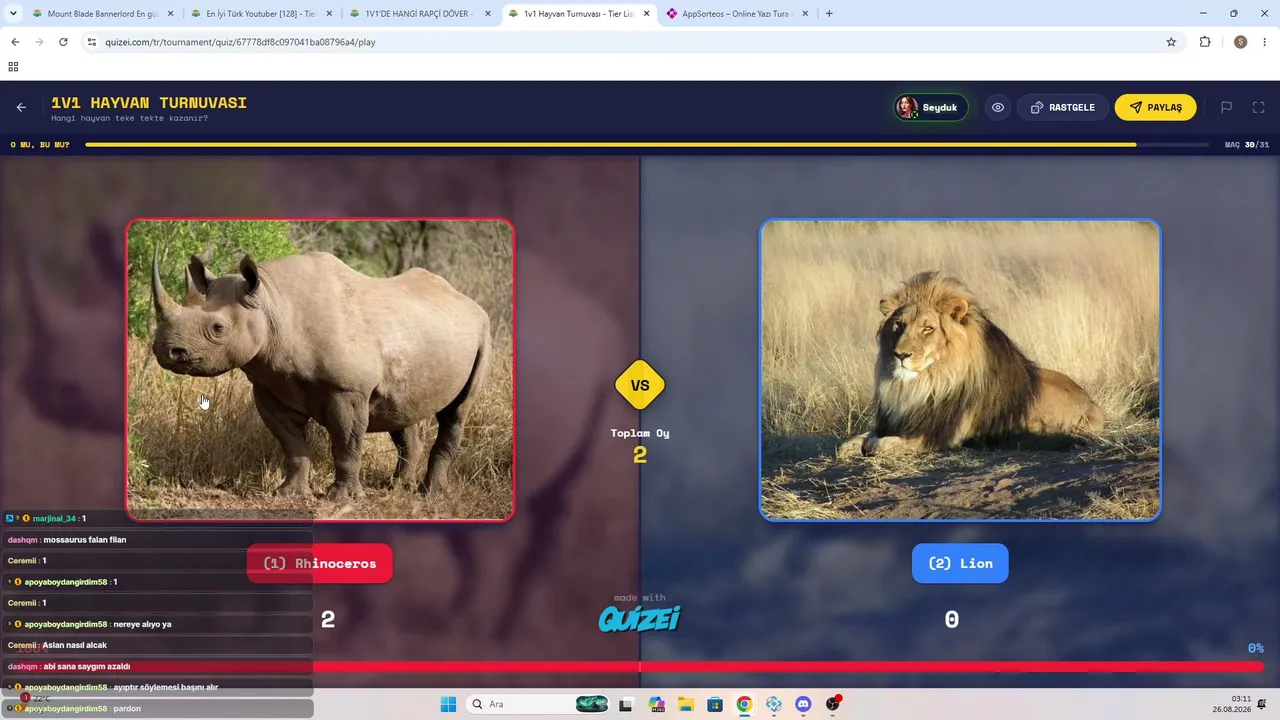This screenshot has height=720, width=1280.
Task: Share the tournament with PAYLAŞ
Action: pos(1155,107)
